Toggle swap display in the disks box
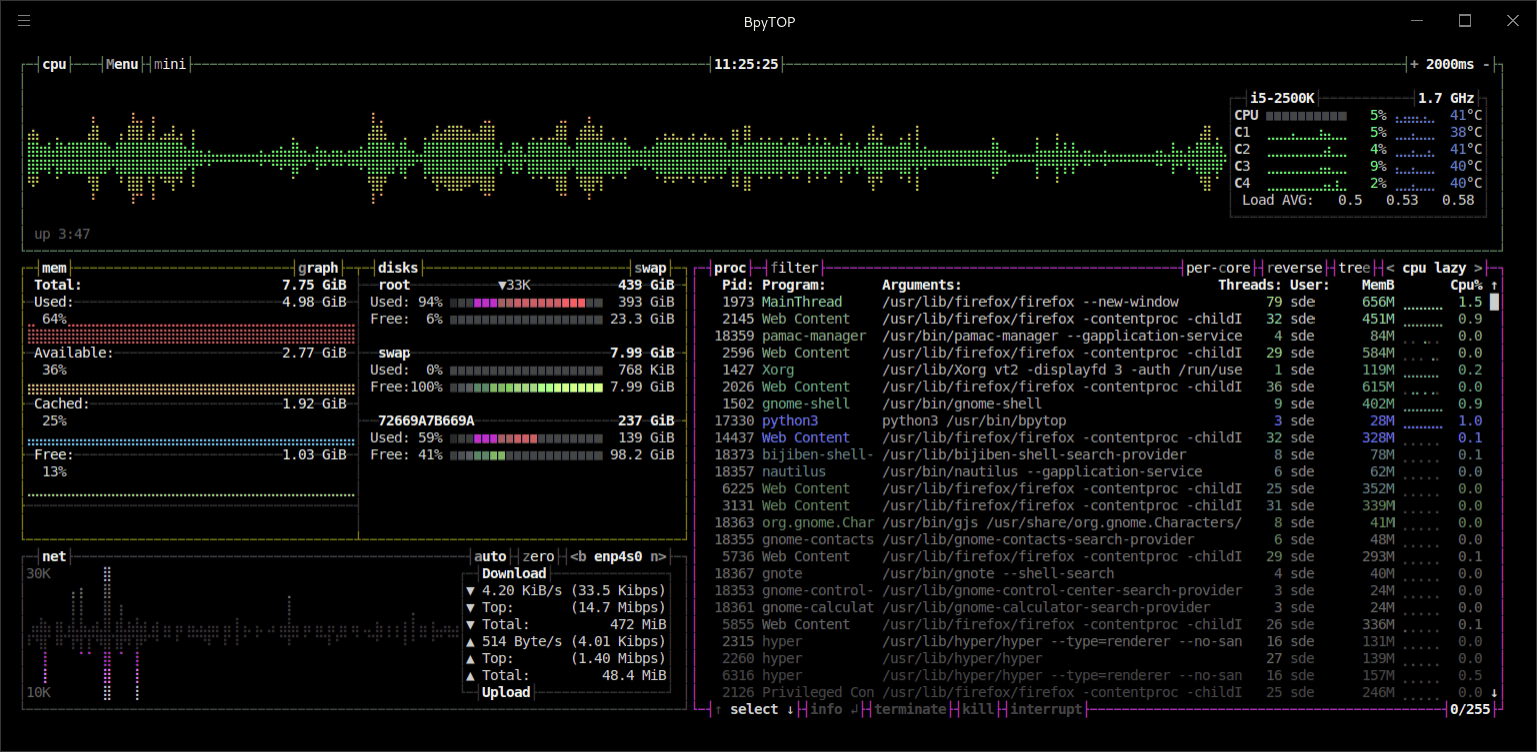This screenshot has width=1537, height=752. pyautogui.click(x=651, y=268)
